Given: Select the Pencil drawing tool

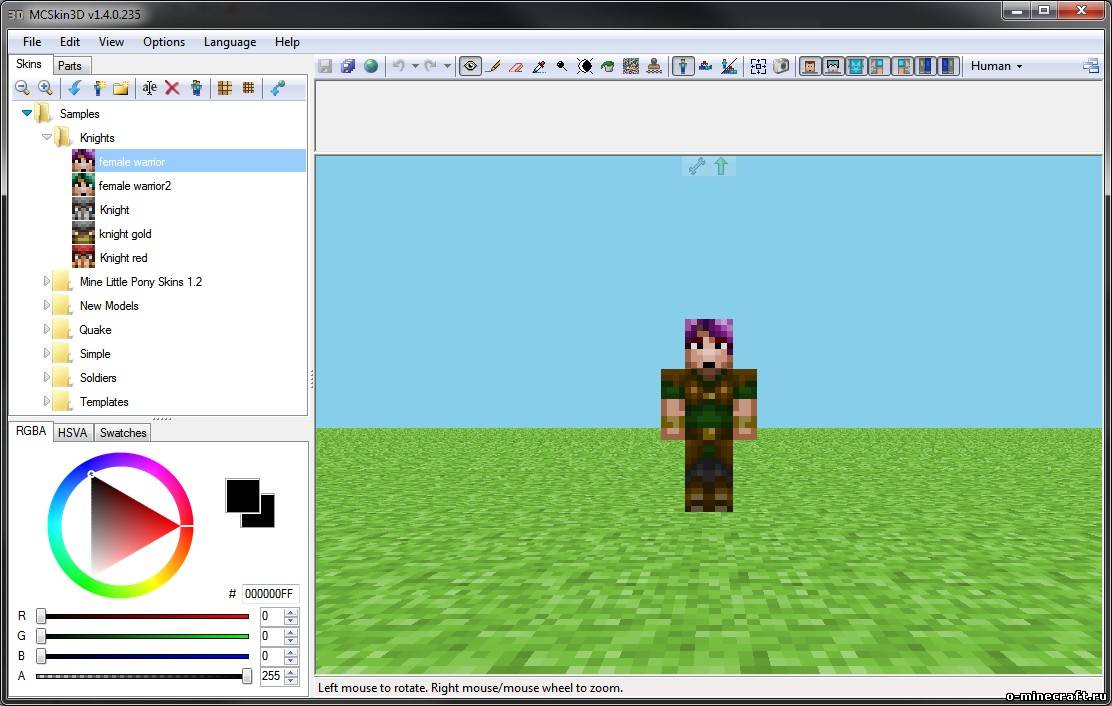Looking at the screenshot, I should tap(493, 66).
